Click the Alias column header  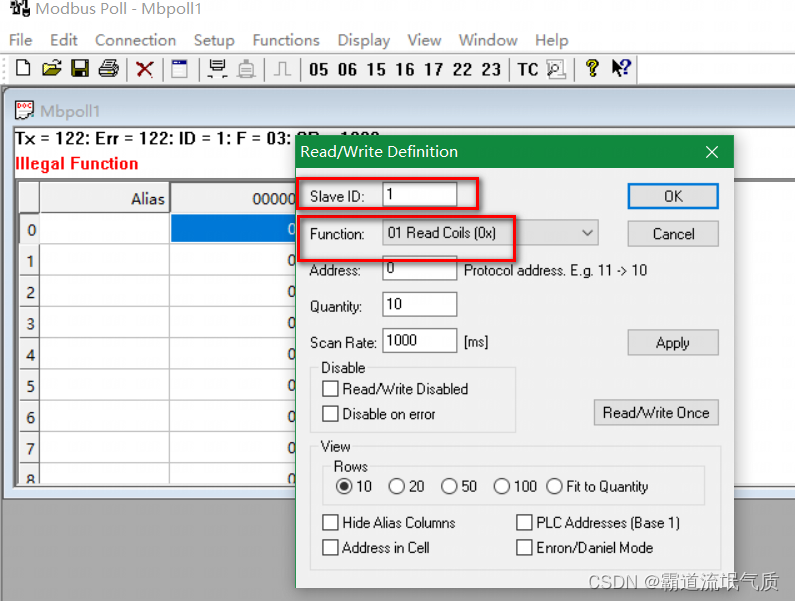click(x=104, y=198)
